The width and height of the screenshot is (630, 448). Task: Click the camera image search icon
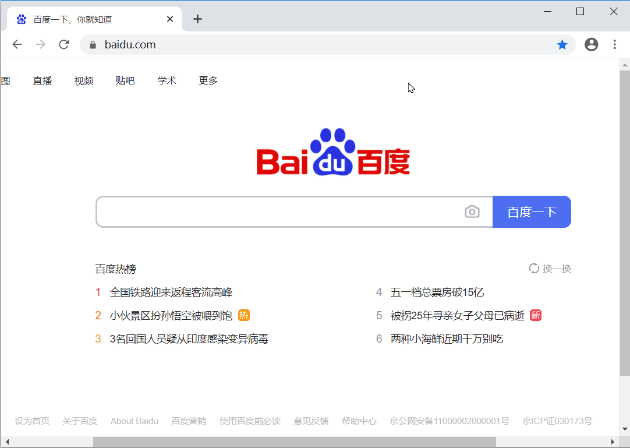472,211
